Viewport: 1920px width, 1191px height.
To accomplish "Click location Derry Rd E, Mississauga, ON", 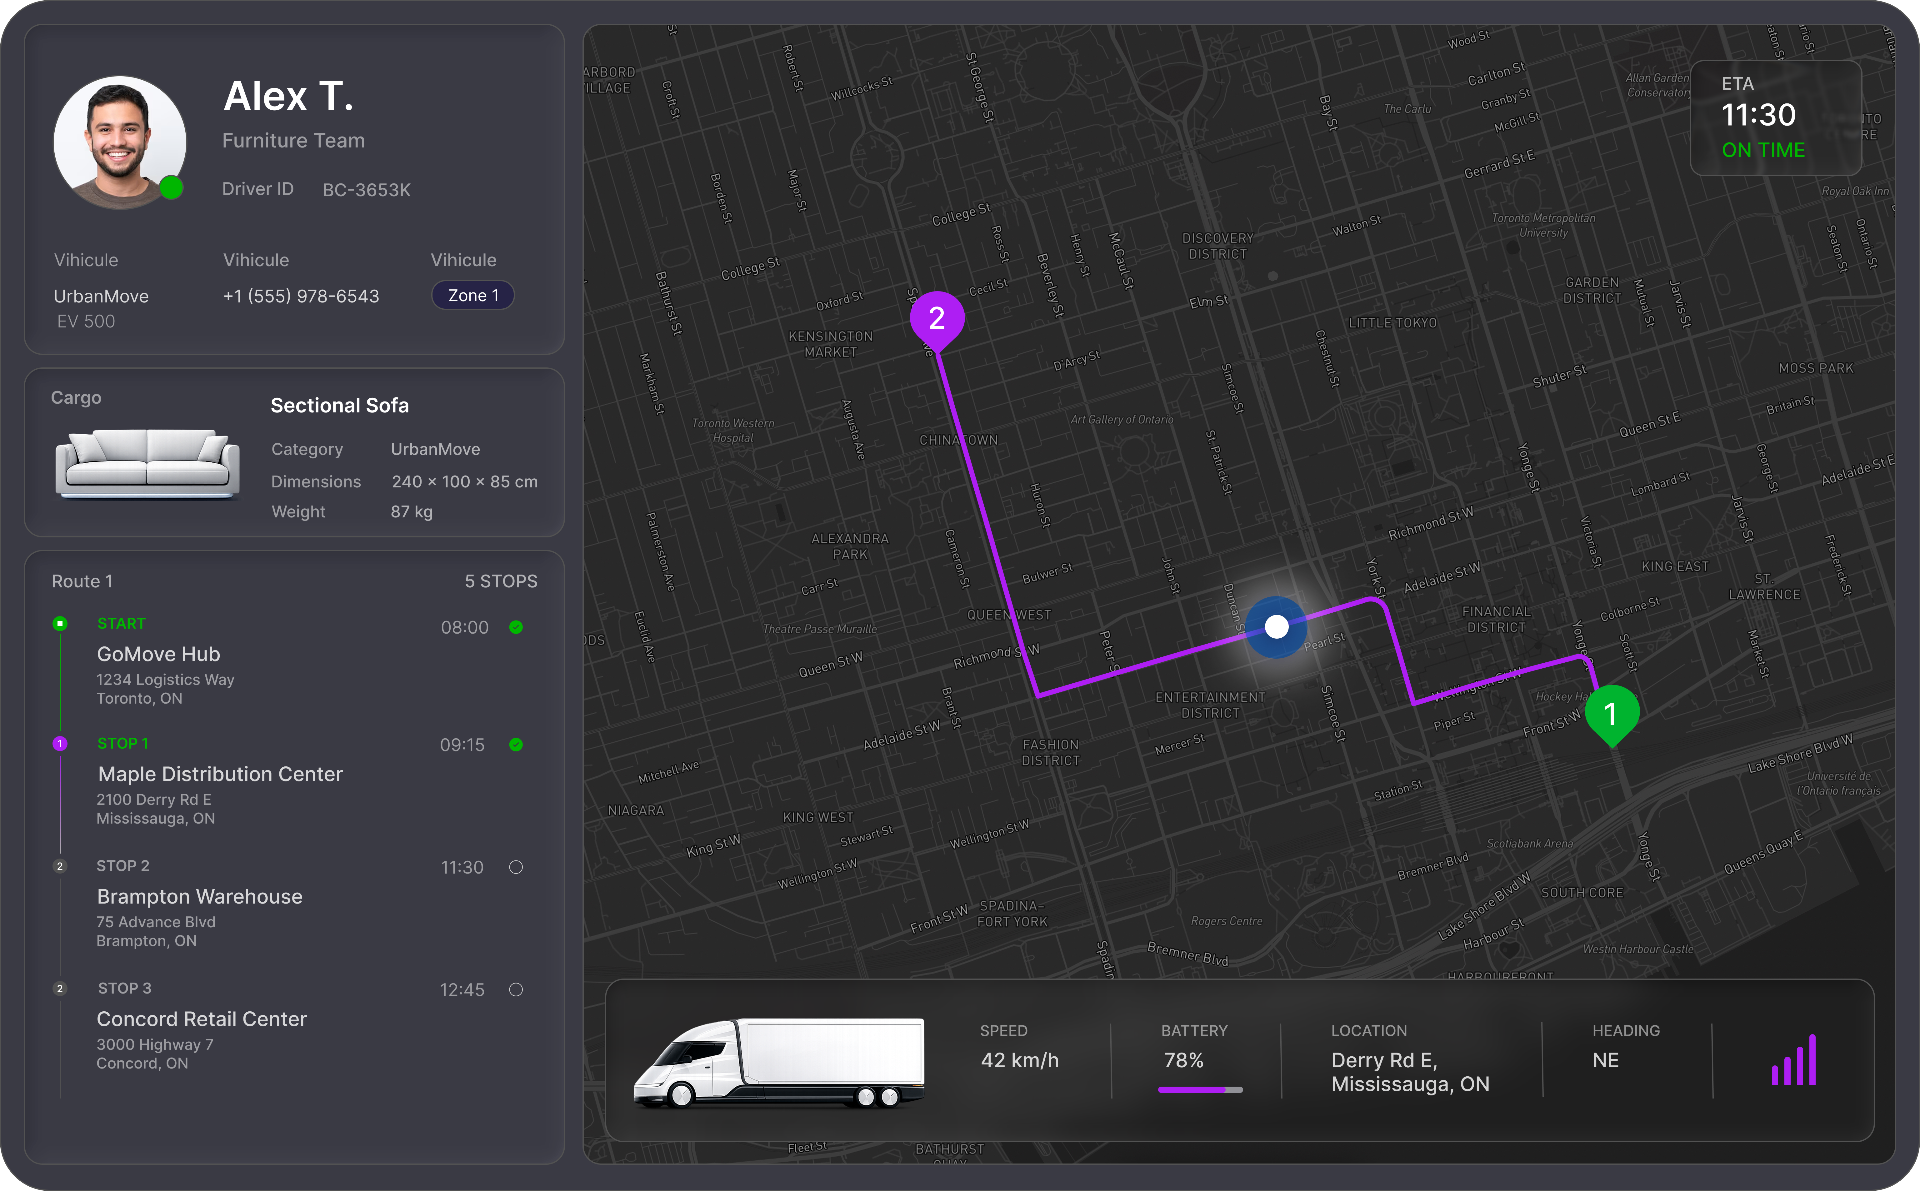I will coord(1410,1073).
